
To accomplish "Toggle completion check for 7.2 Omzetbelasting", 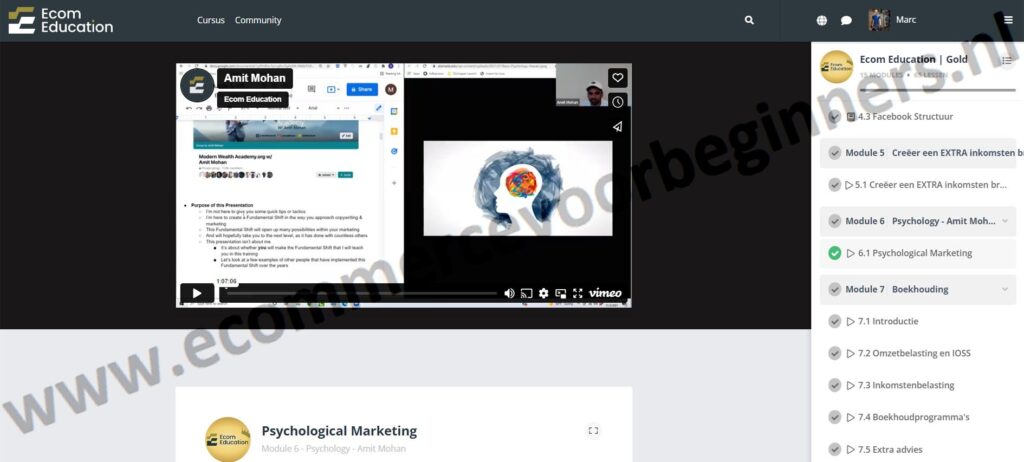I will 834,354.
